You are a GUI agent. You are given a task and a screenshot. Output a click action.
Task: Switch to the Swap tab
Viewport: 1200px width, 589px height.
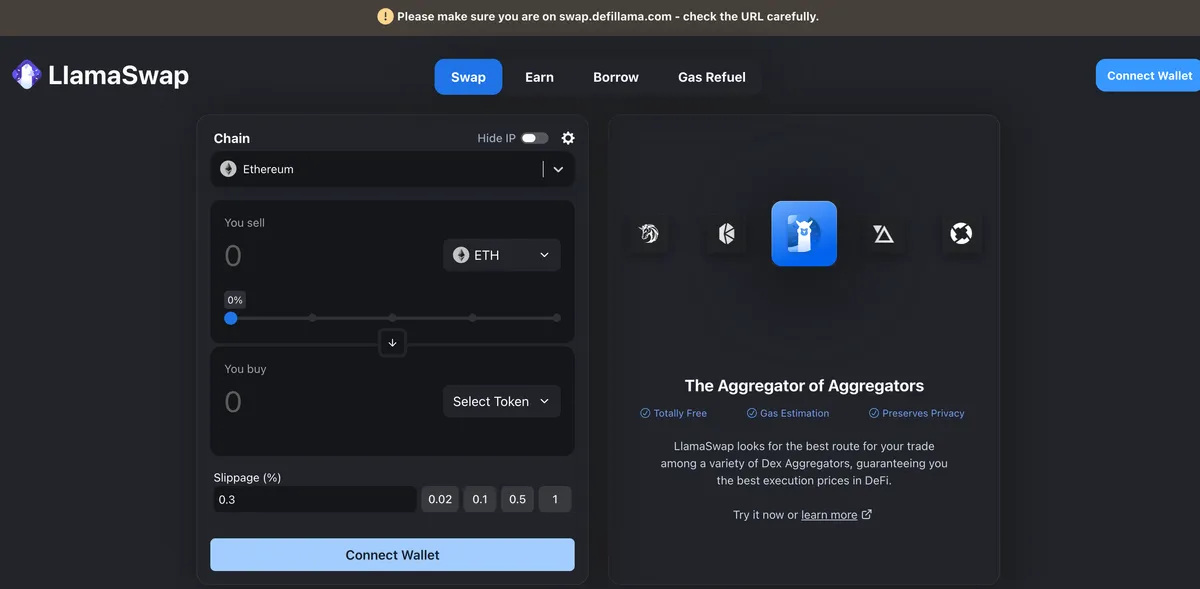(468, 77)
